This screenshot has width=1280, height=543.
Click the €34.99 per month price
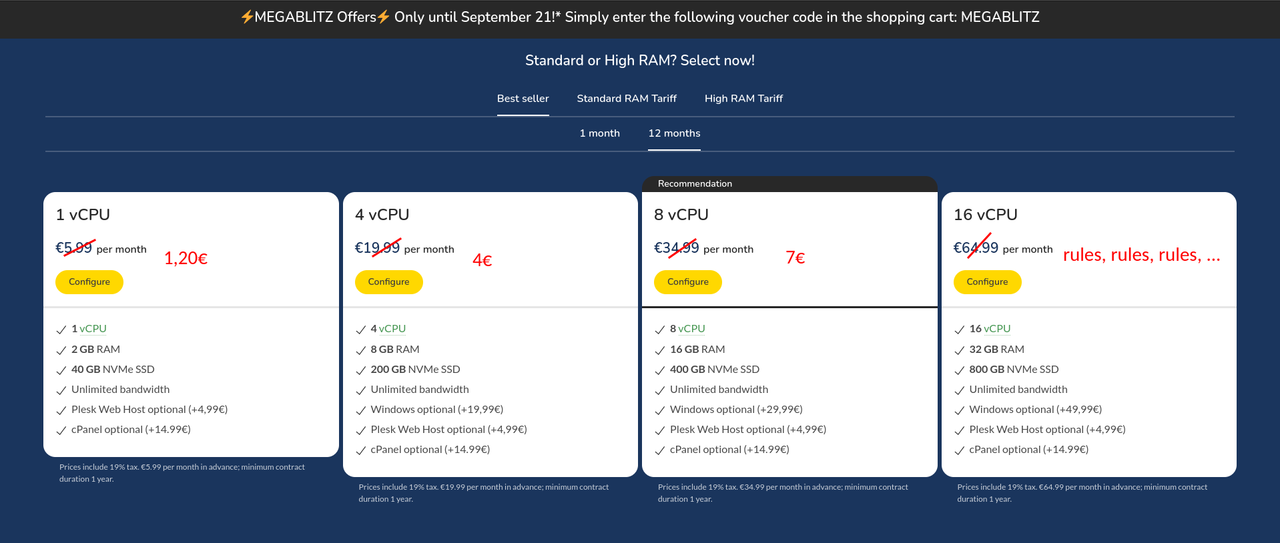coord(704,248)
